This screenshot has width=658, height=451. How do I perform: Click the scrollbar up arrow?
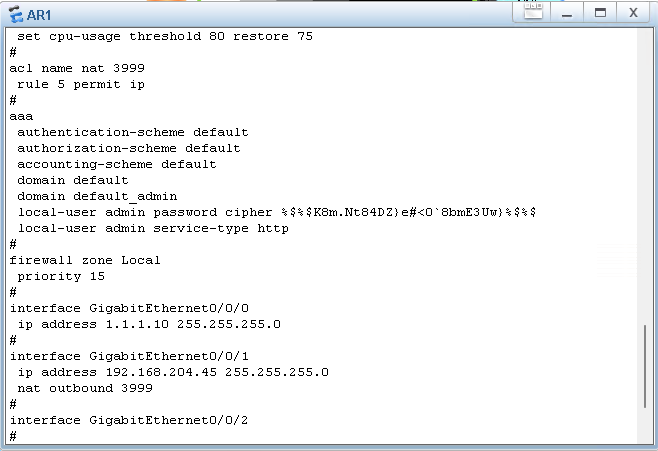click(645, 36)
